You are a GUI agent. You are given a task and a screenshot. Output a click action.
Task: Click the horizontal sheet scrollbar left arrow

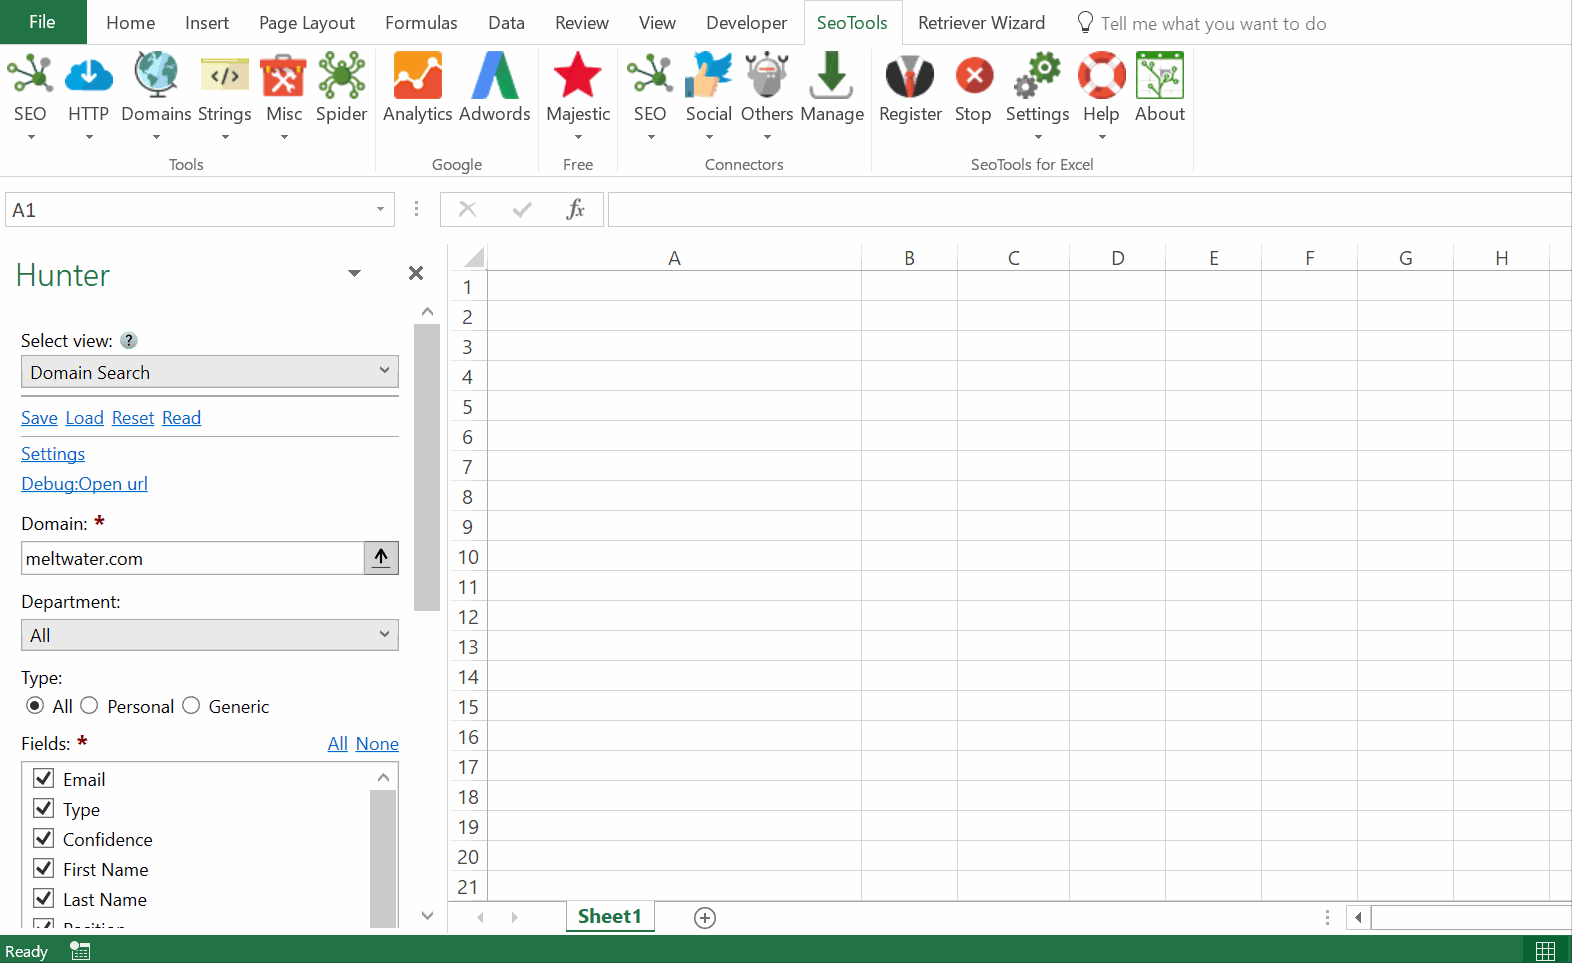(1358, 917)
